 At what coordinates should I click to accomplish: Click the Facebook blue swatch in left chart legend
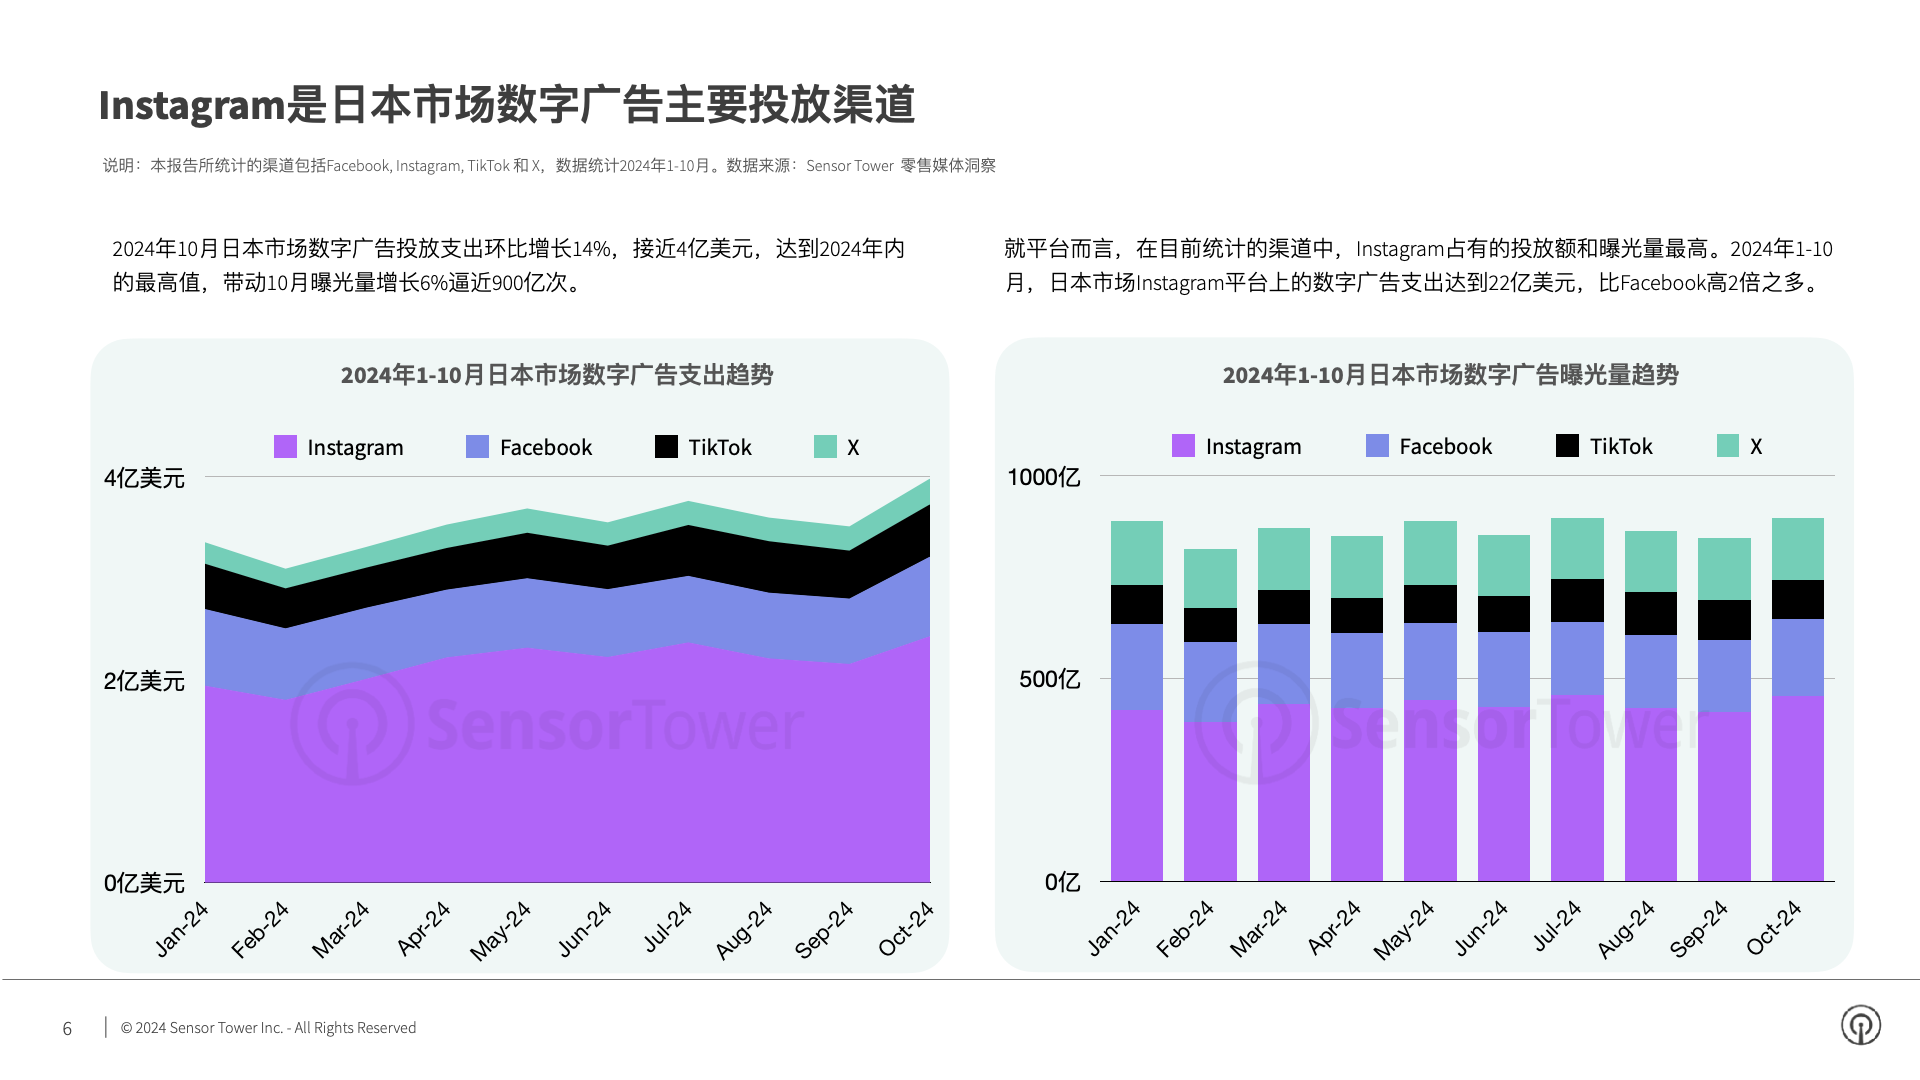coord(477,447)
